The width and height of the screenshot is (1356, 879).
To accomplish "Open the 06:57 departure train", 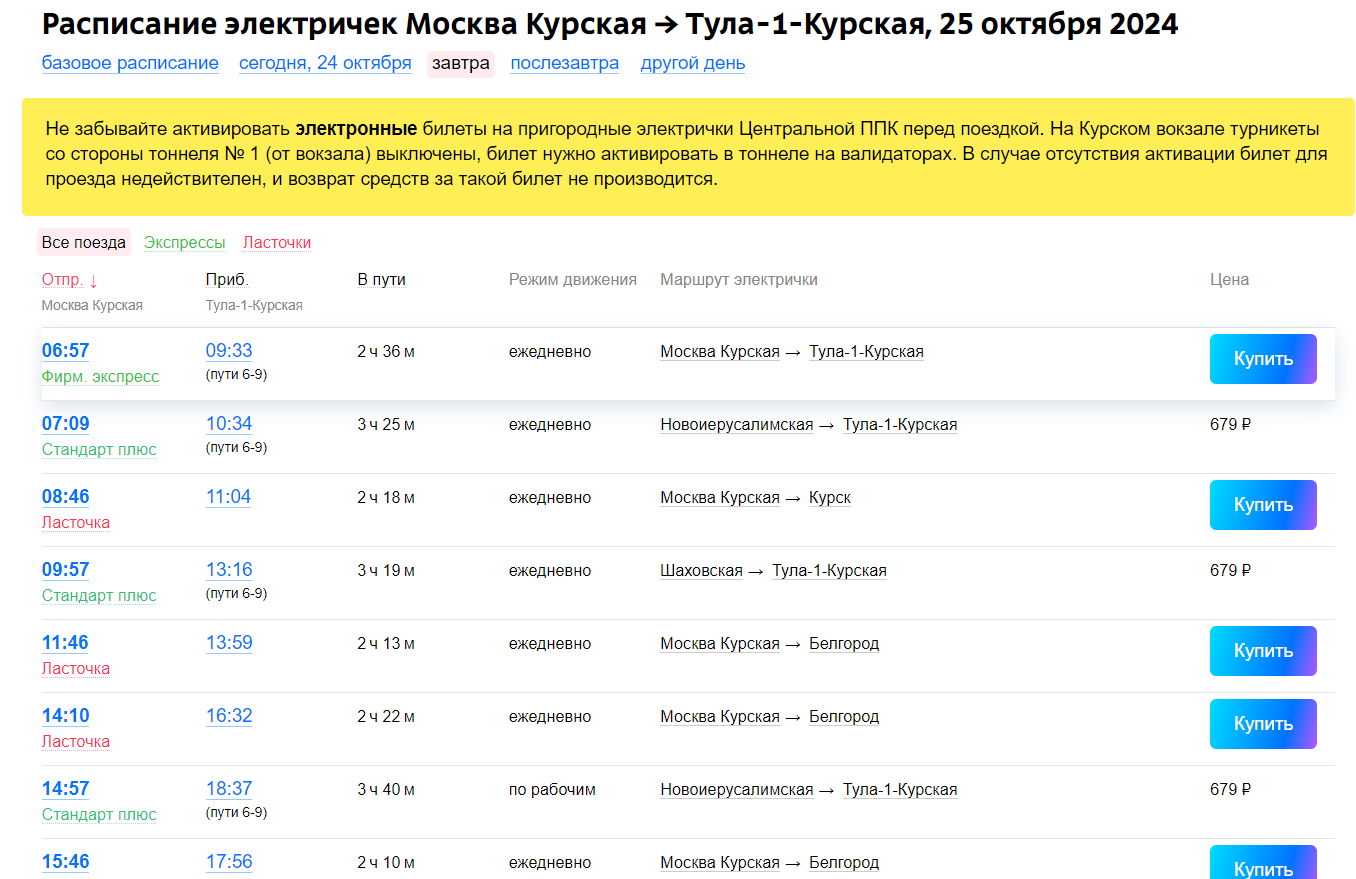I will tap(66, 351).
